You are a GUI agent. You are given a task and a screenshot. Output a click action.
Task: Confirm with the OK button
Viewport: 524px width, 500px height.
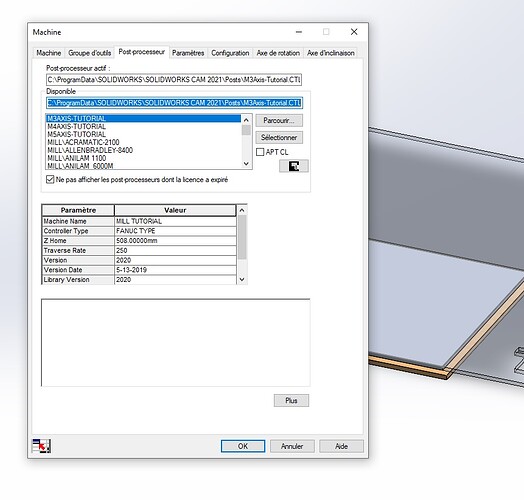(x=243, y=446)
